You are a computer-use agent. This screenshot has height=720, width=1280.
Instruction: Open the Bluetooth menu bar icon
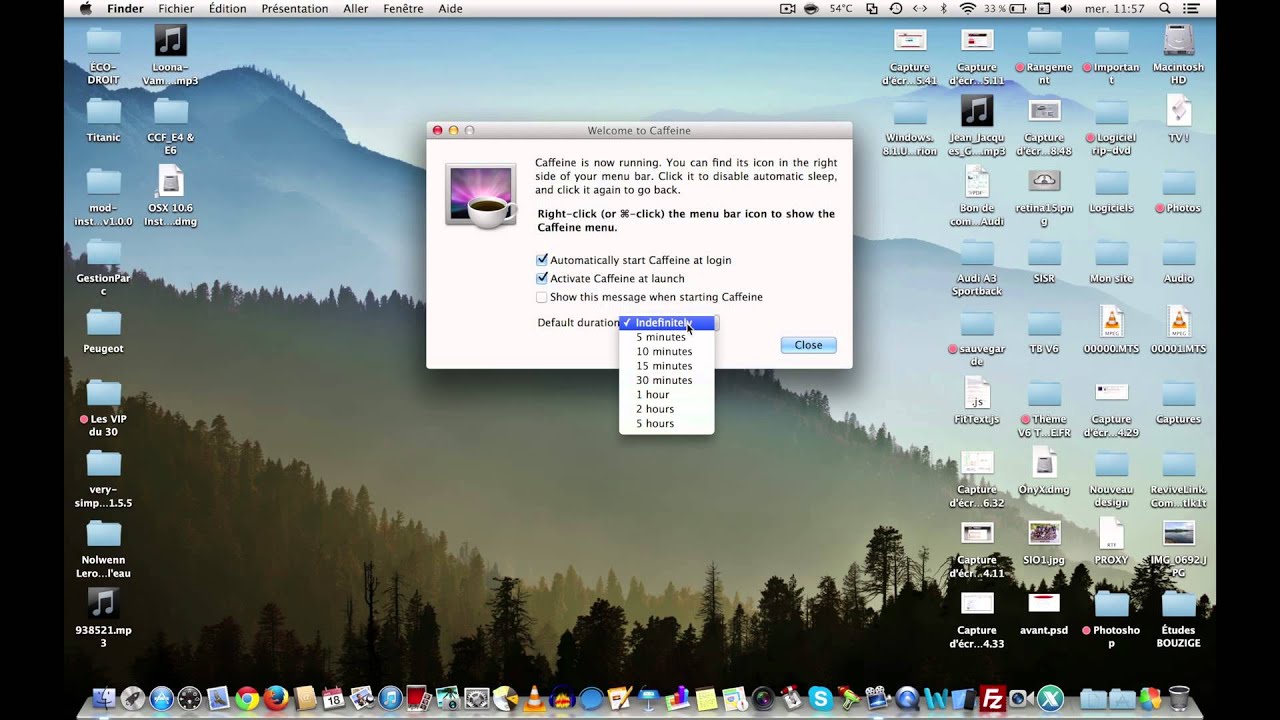coord(943,8)
